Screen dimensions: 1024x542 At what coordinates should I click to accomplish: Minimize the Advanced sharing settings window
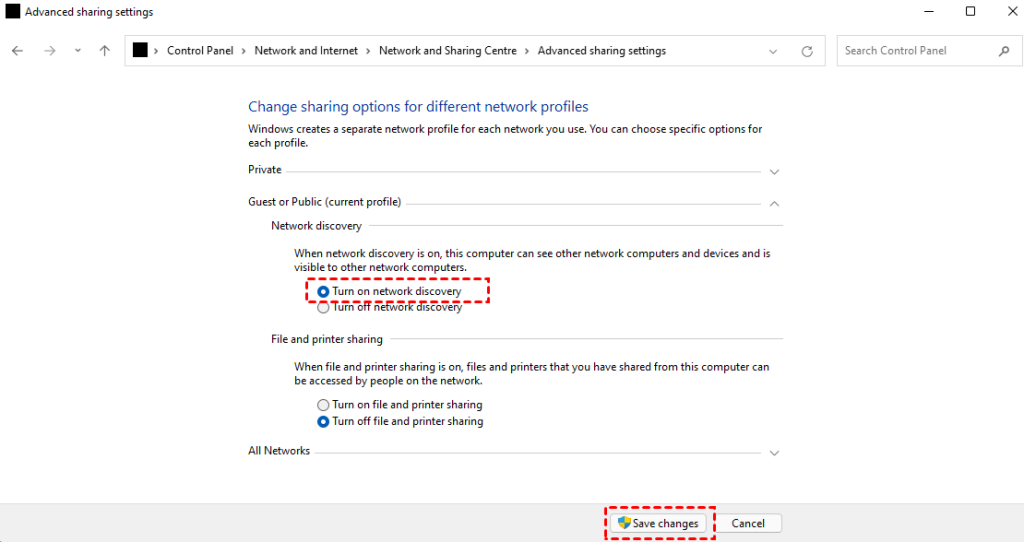coord(929,12)
